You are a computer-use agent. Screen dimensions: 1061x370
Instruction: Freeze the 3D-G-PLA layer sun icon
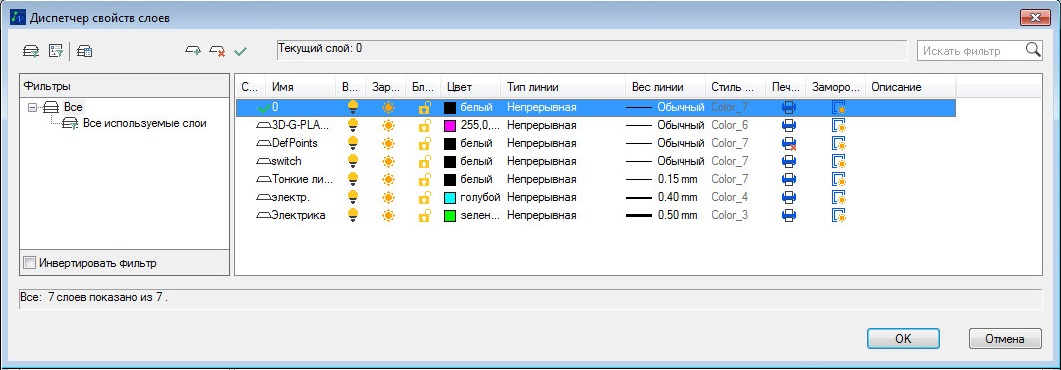pos(388,125)
